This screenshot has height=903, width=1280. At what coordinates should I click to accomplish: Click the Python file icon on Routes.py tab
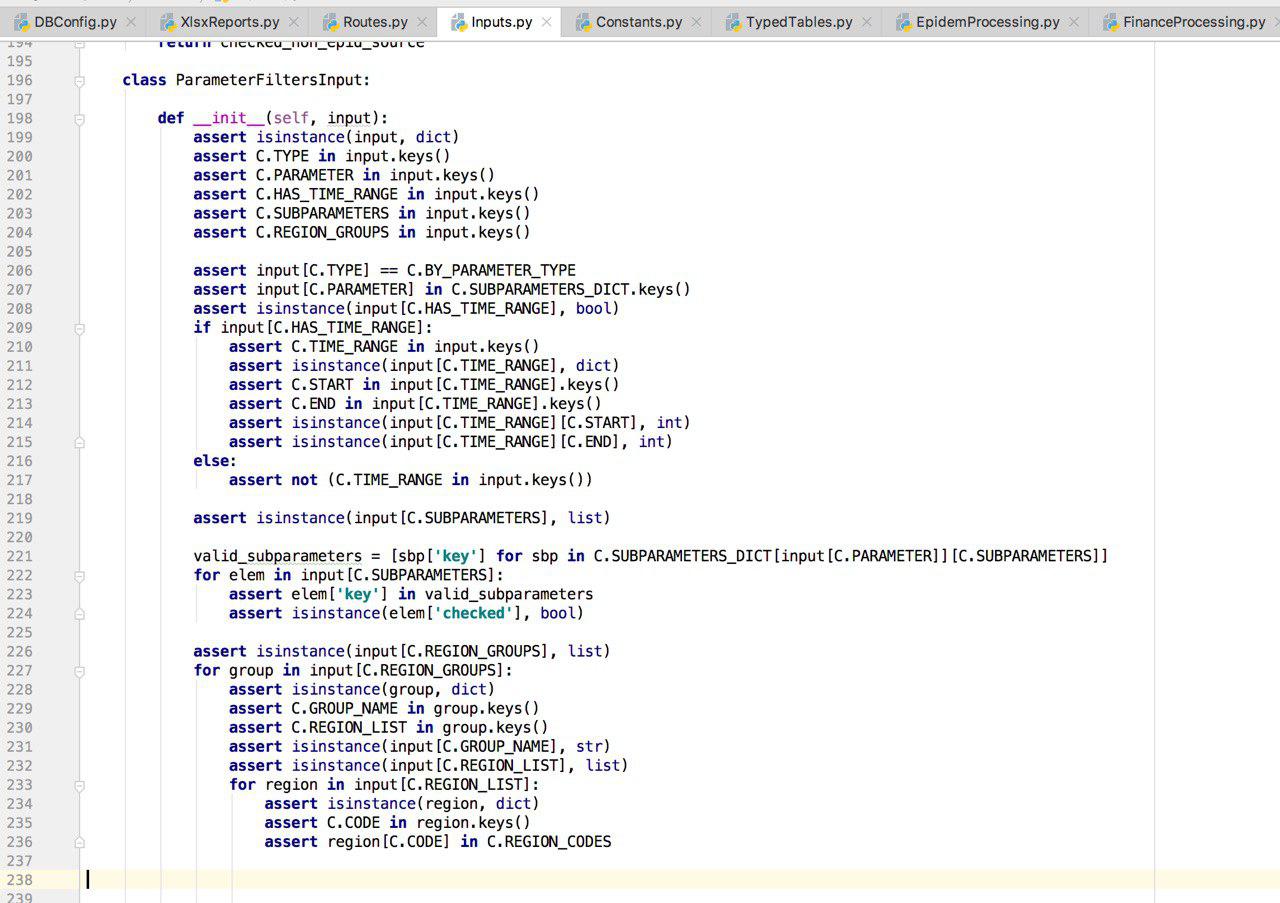click(331, 21)
